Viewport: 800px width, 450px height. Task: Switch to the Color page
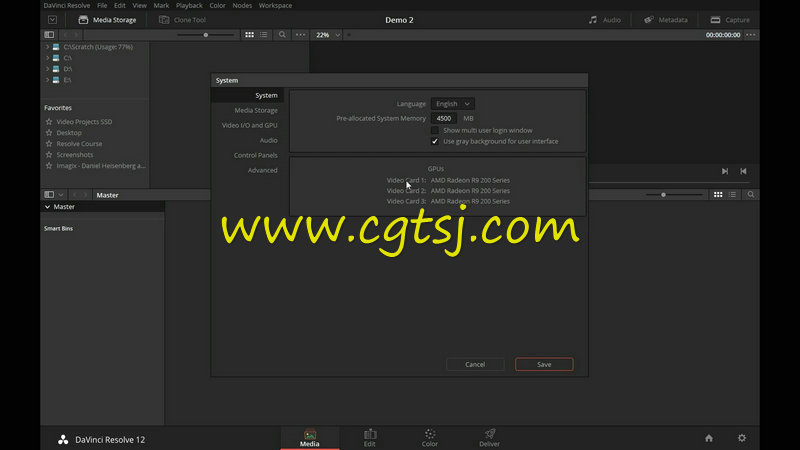pos(430,438)
